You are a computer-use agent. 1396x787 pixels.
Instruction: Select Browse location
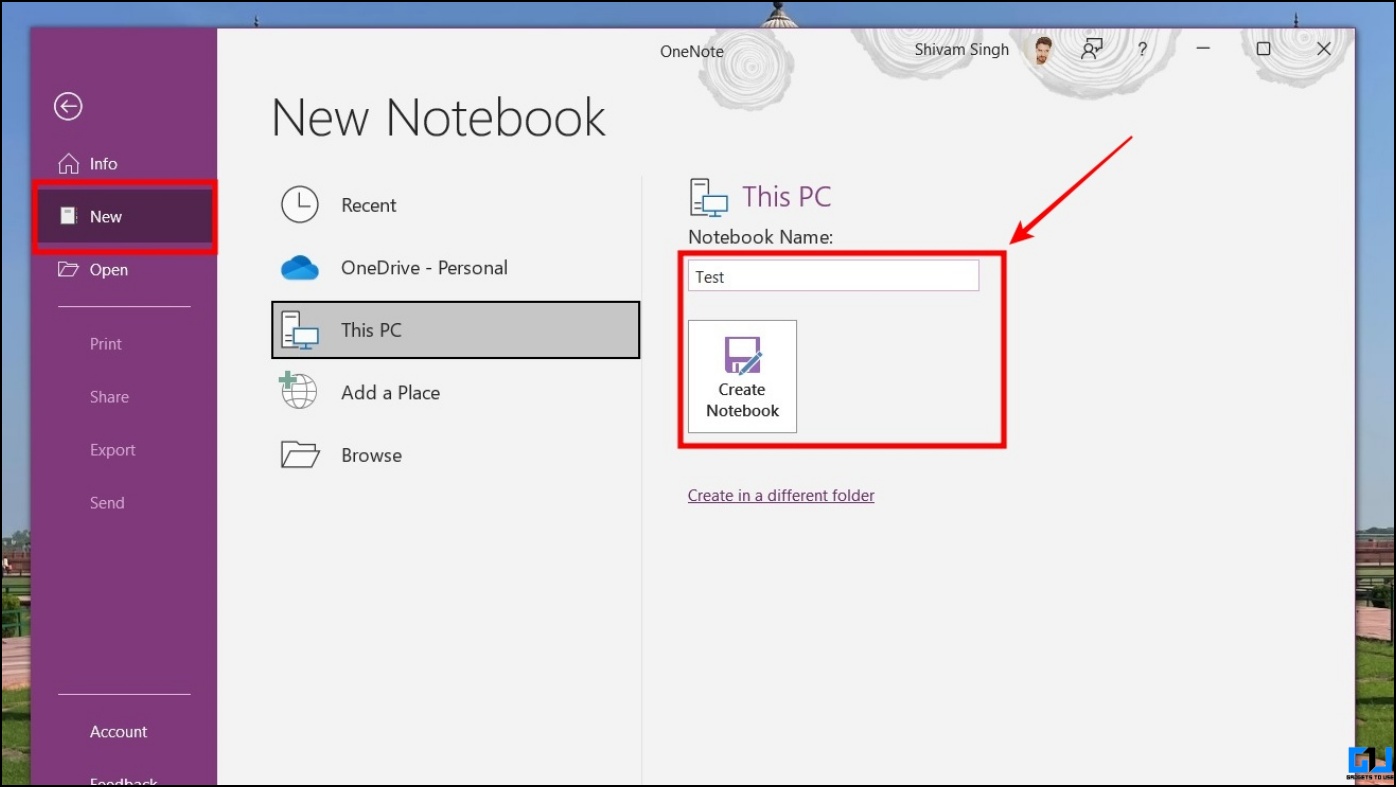(456, 455)
